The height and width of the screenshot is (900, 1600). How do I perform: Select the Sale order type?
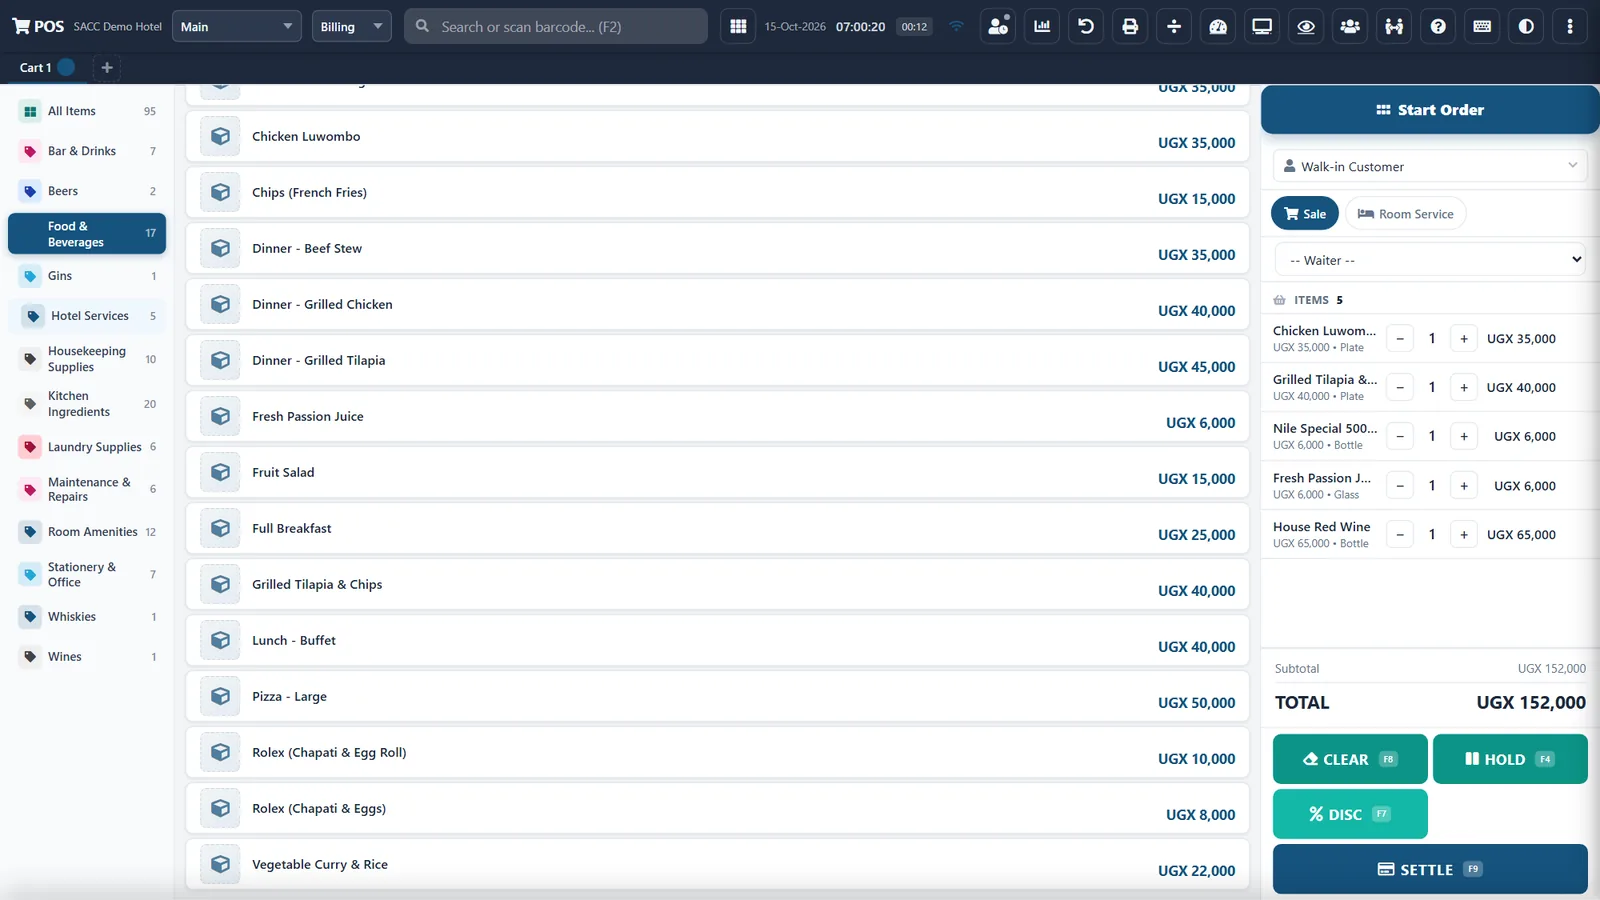pos(1305,214)
